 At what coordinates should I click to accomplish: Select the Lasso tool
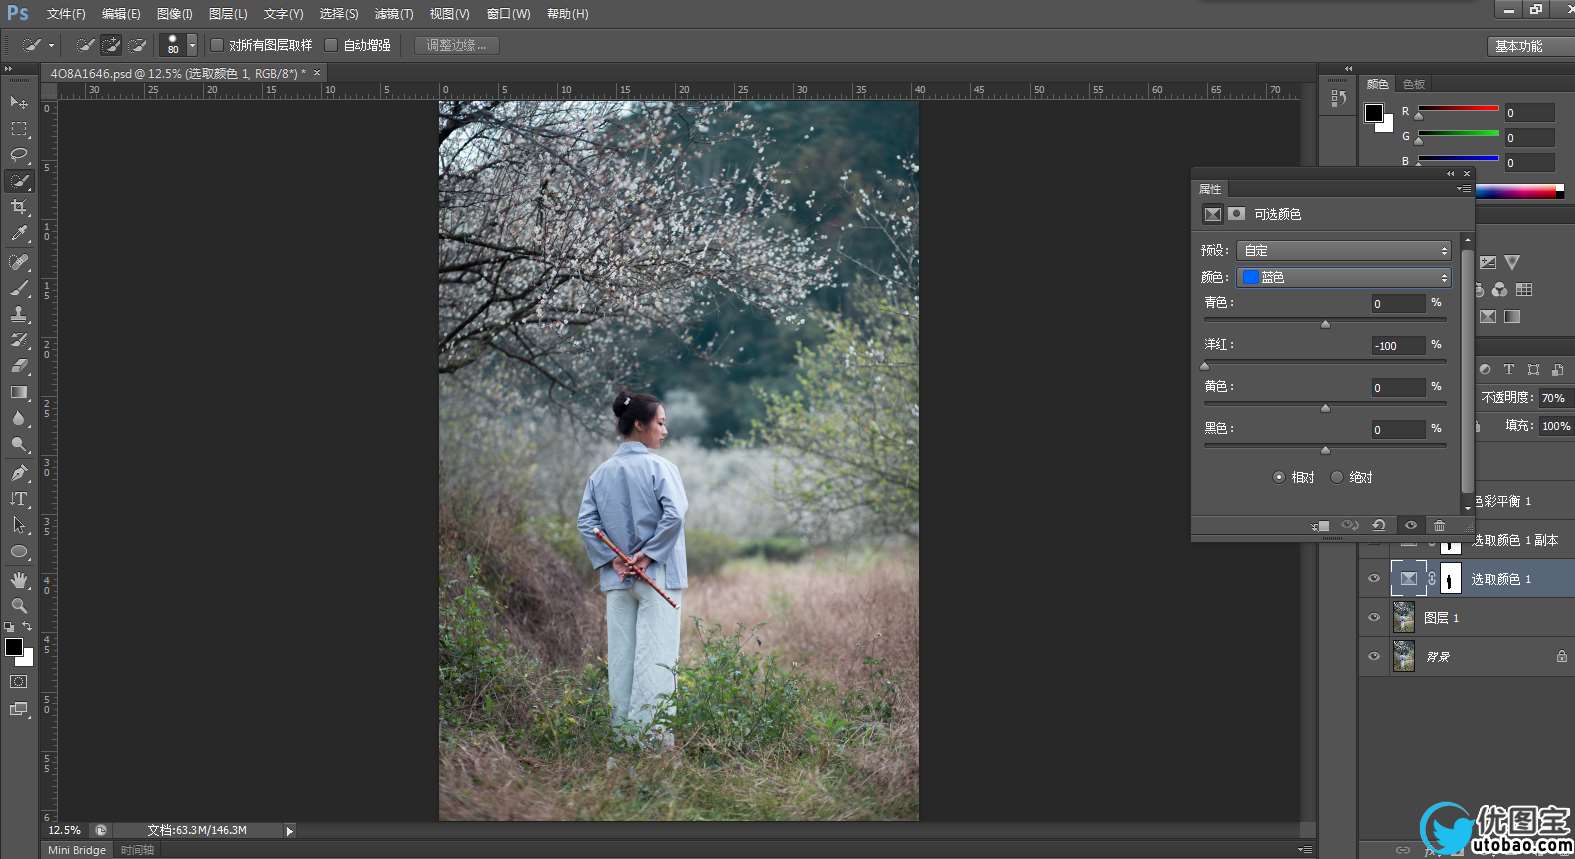pos(19,155)
